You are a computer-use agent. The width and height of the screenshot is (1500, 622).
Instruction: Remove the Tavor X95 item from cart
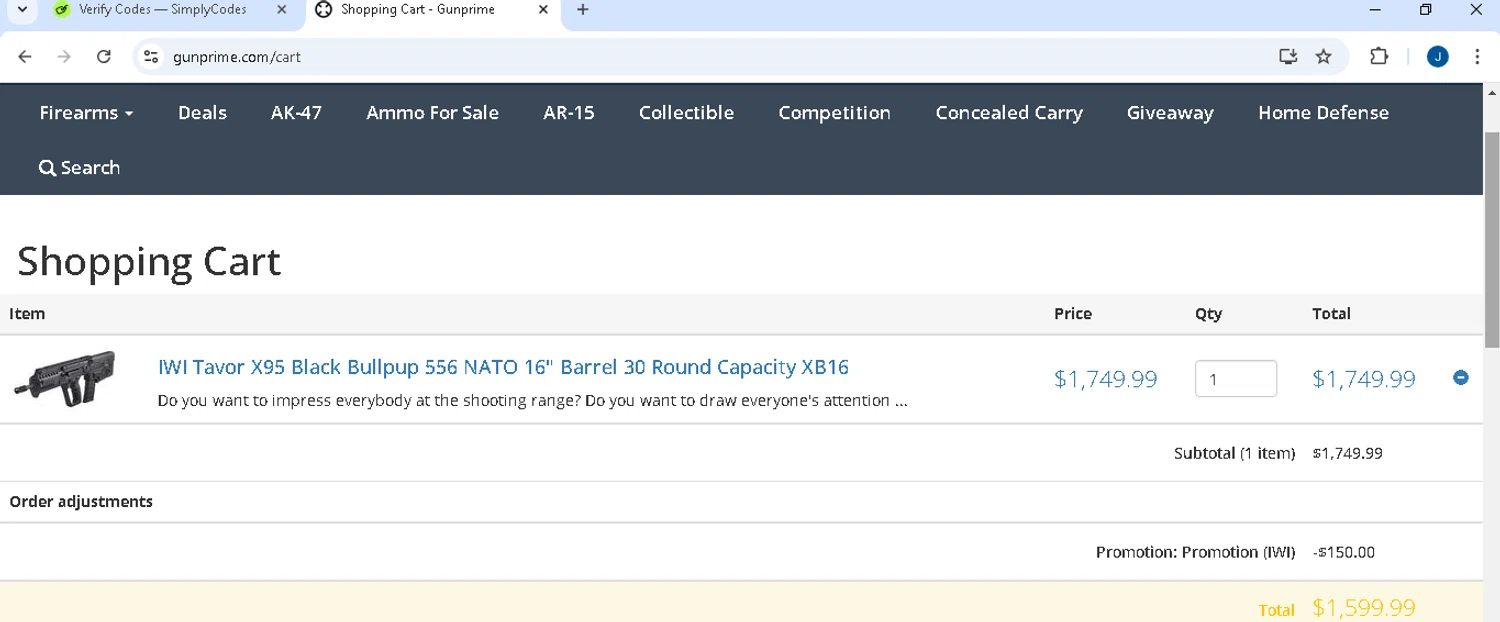(1460, 378)
